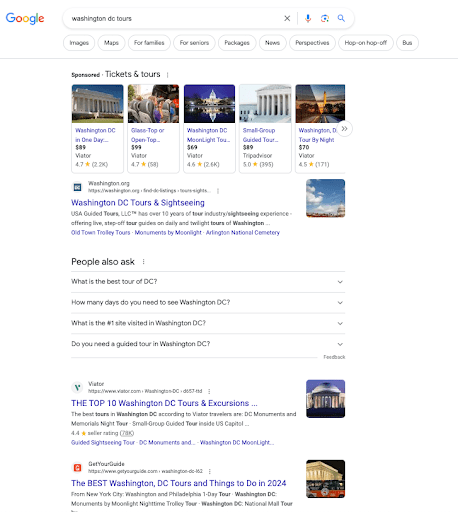Click the GetYourGuide result thumbnail image
The height and width of the screenshot is (512, 458).
pos(325,479)
